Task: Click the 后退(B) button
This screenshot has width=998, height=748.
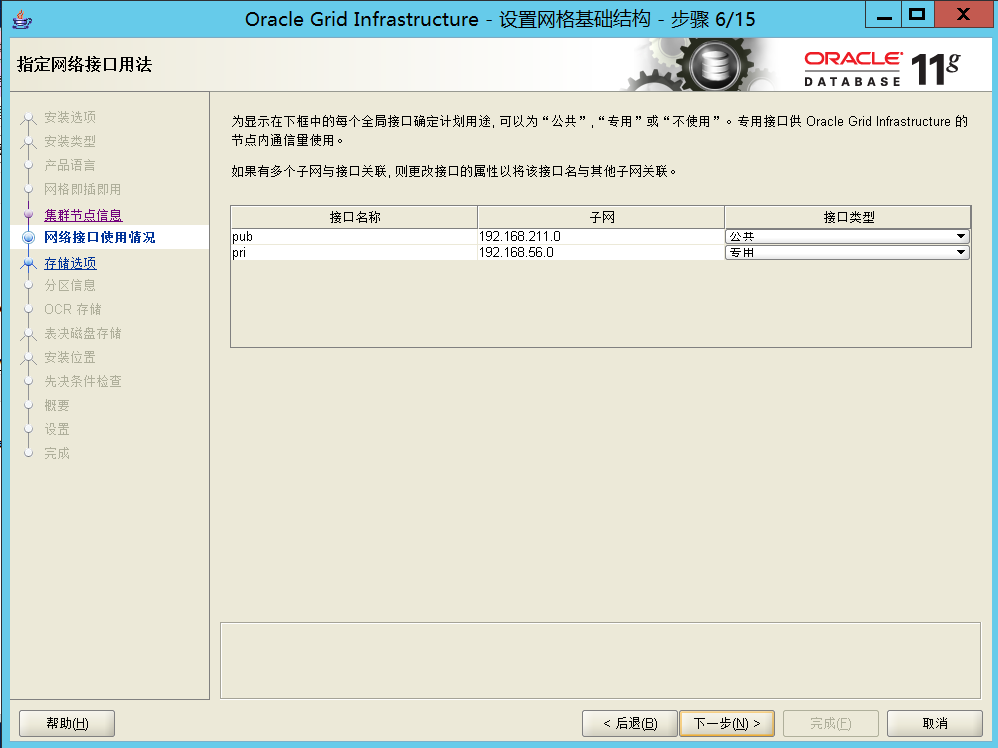Action: (x=629, y=723)
